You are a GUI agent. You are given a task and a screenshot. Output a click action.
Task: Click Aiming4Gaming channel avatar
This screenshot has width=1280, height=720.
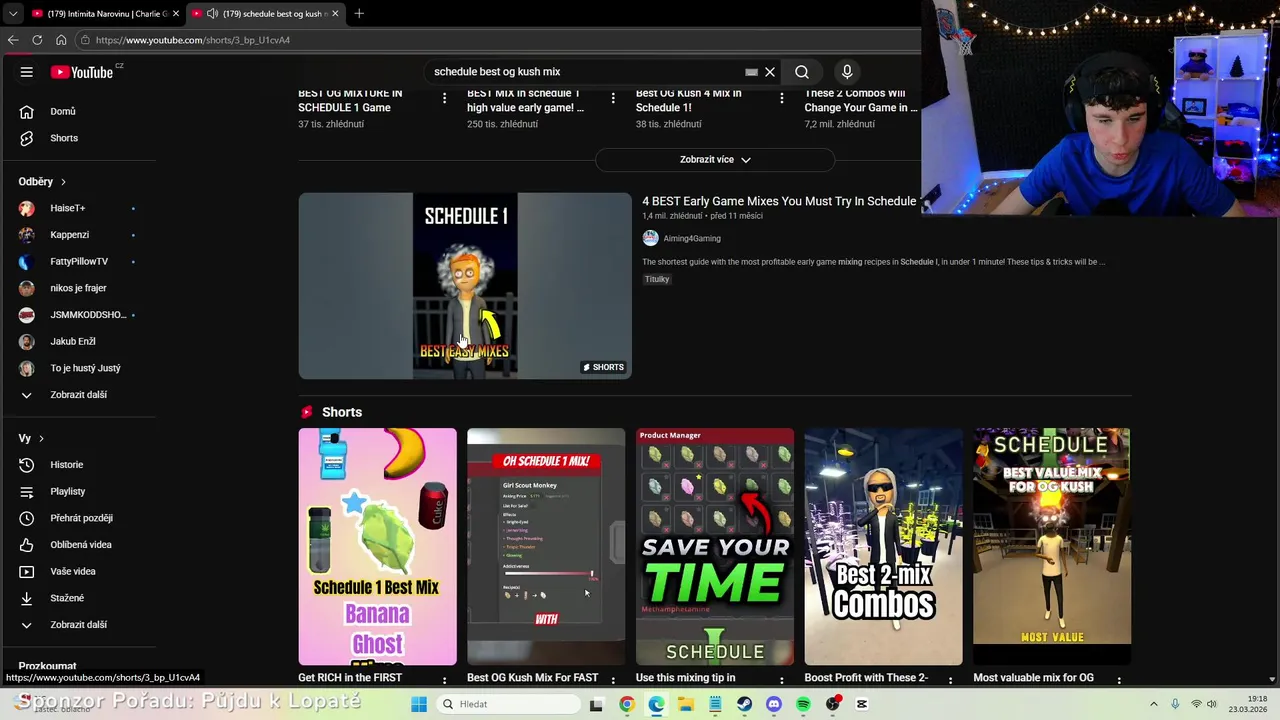(x=650, y=238)
